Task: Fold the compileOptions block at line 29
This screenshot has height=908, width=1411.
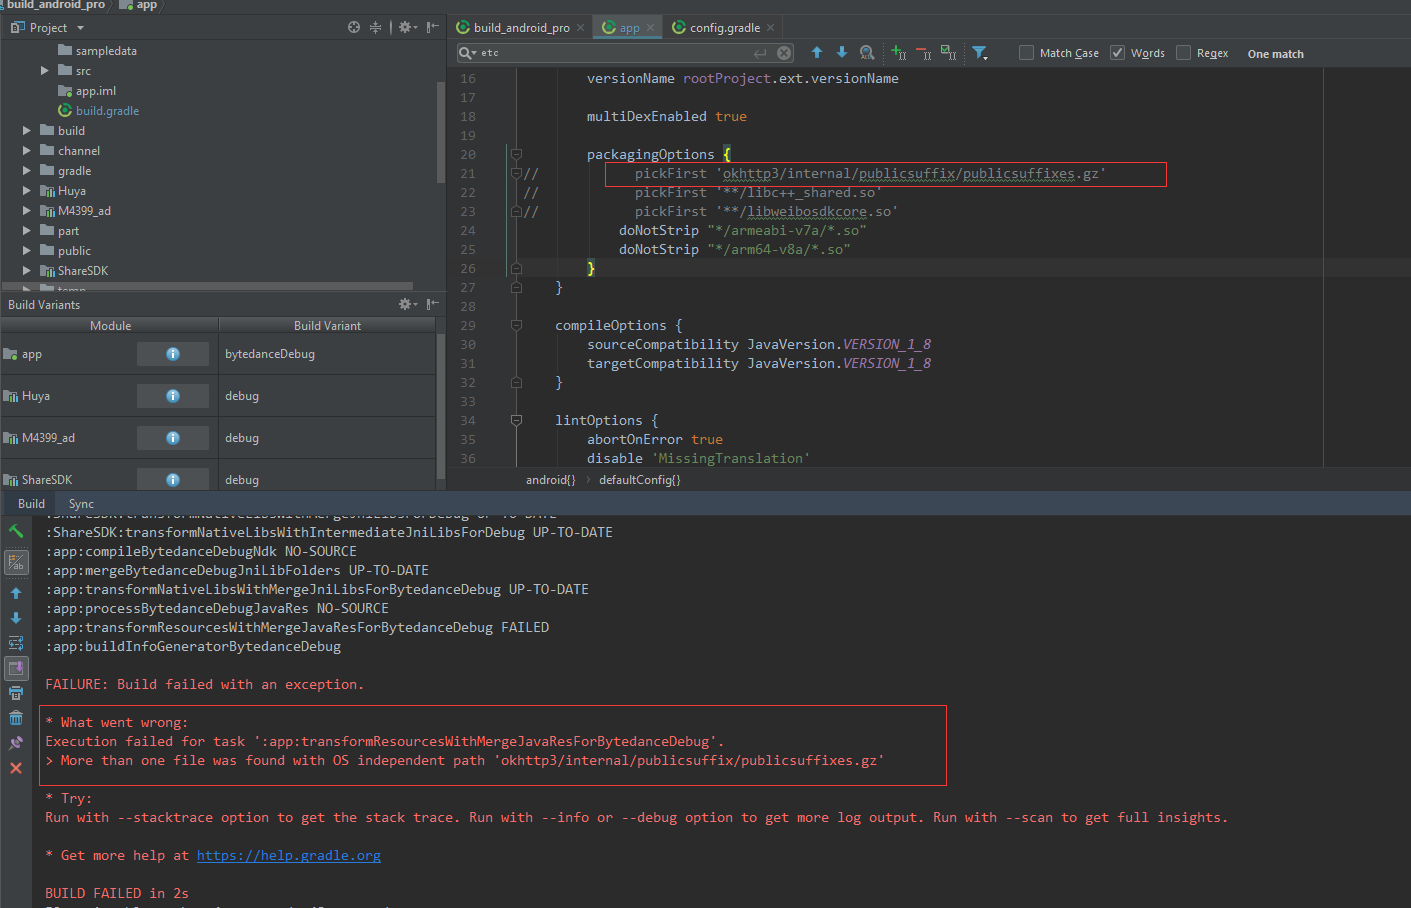Action: pyautogui.click(x=516, y=325)
